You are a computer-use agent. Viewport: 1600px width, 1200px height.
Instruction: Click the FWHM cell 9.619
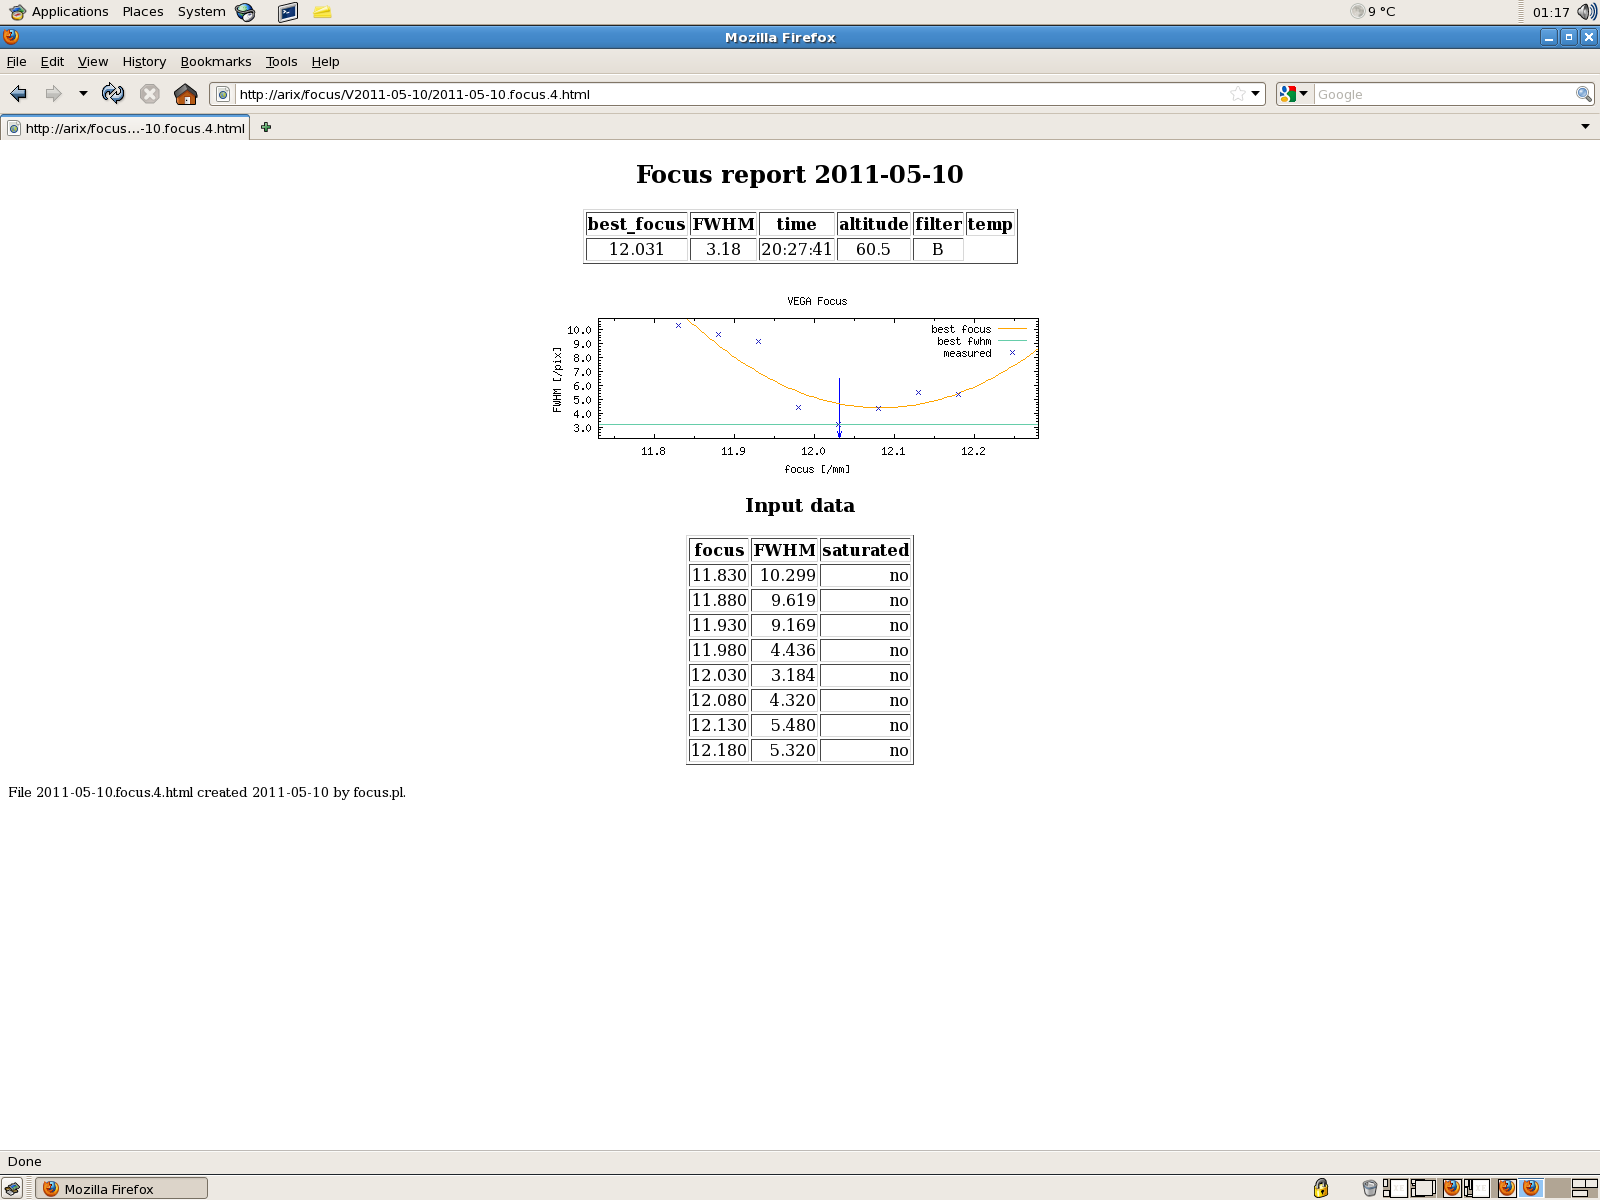[785, 600]
